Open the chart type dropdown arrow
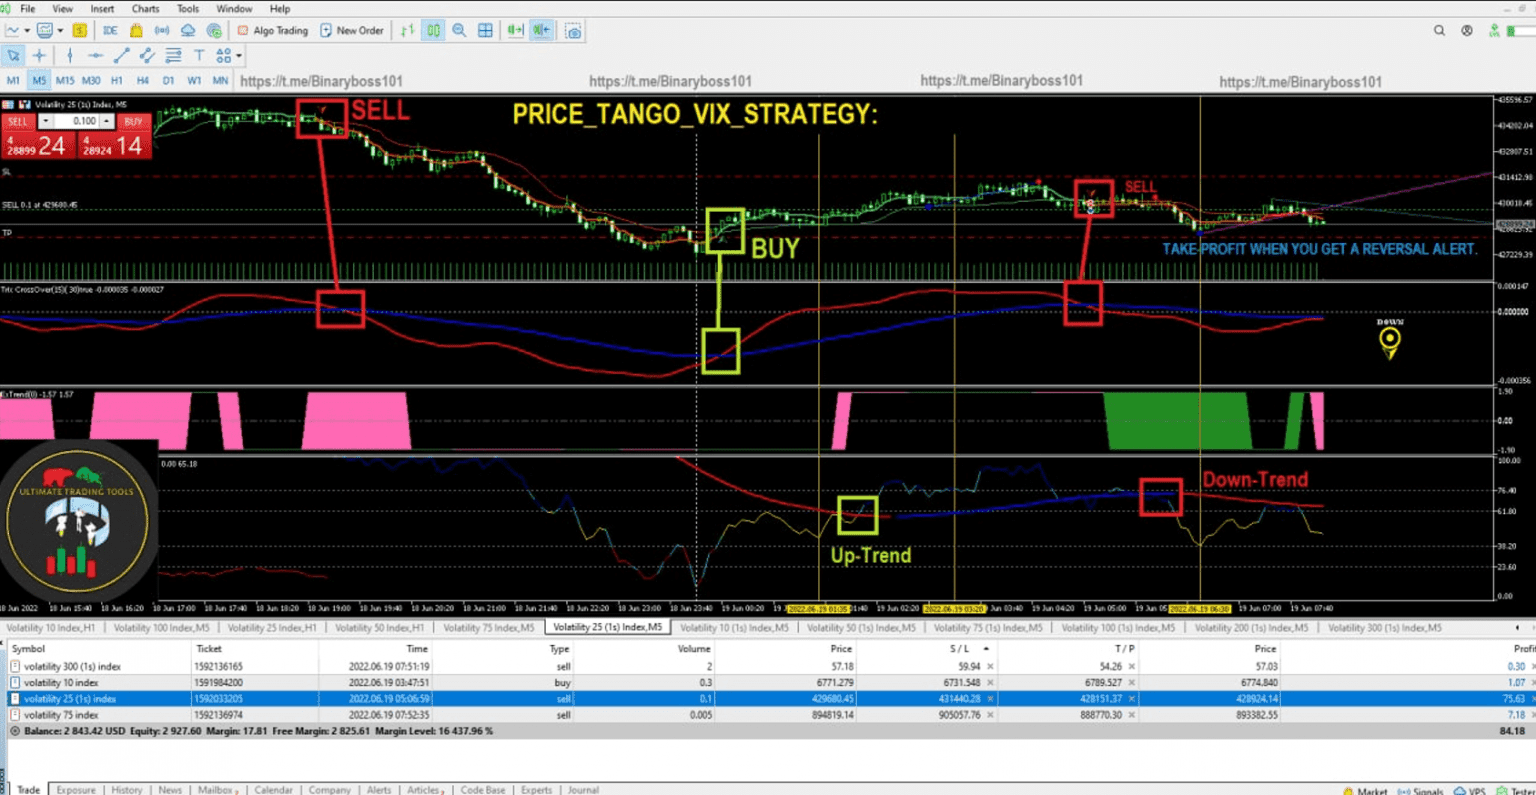Viewport: 1536px width, 795px height. pyautogui.click(x=25, y=31)
